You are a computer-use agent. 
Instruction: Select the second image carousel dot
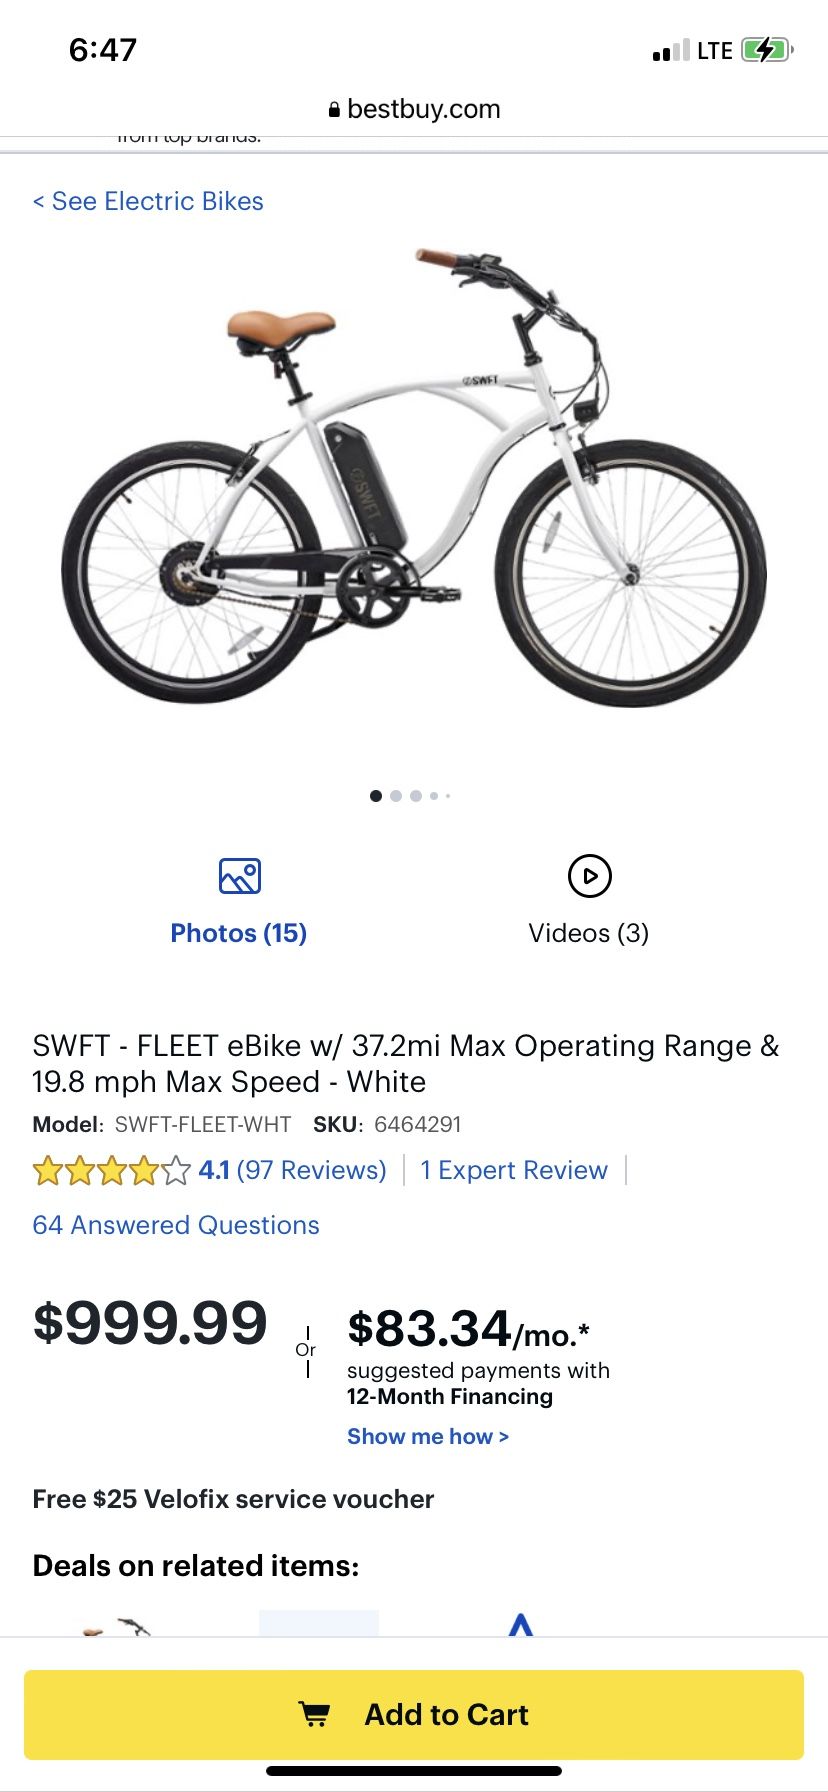point(396,796)
